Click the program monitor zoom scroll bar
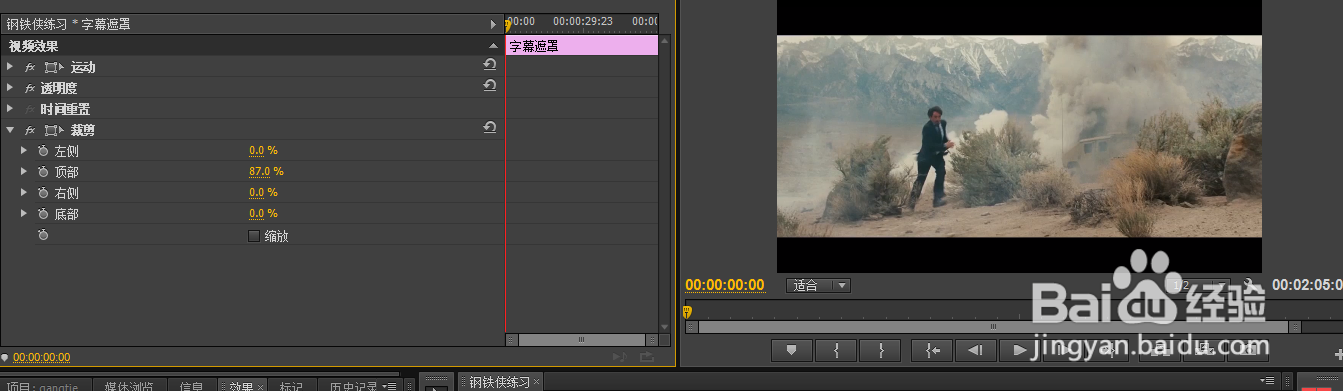The height and width of the screenshot is (391, 1343). (993, 326)
